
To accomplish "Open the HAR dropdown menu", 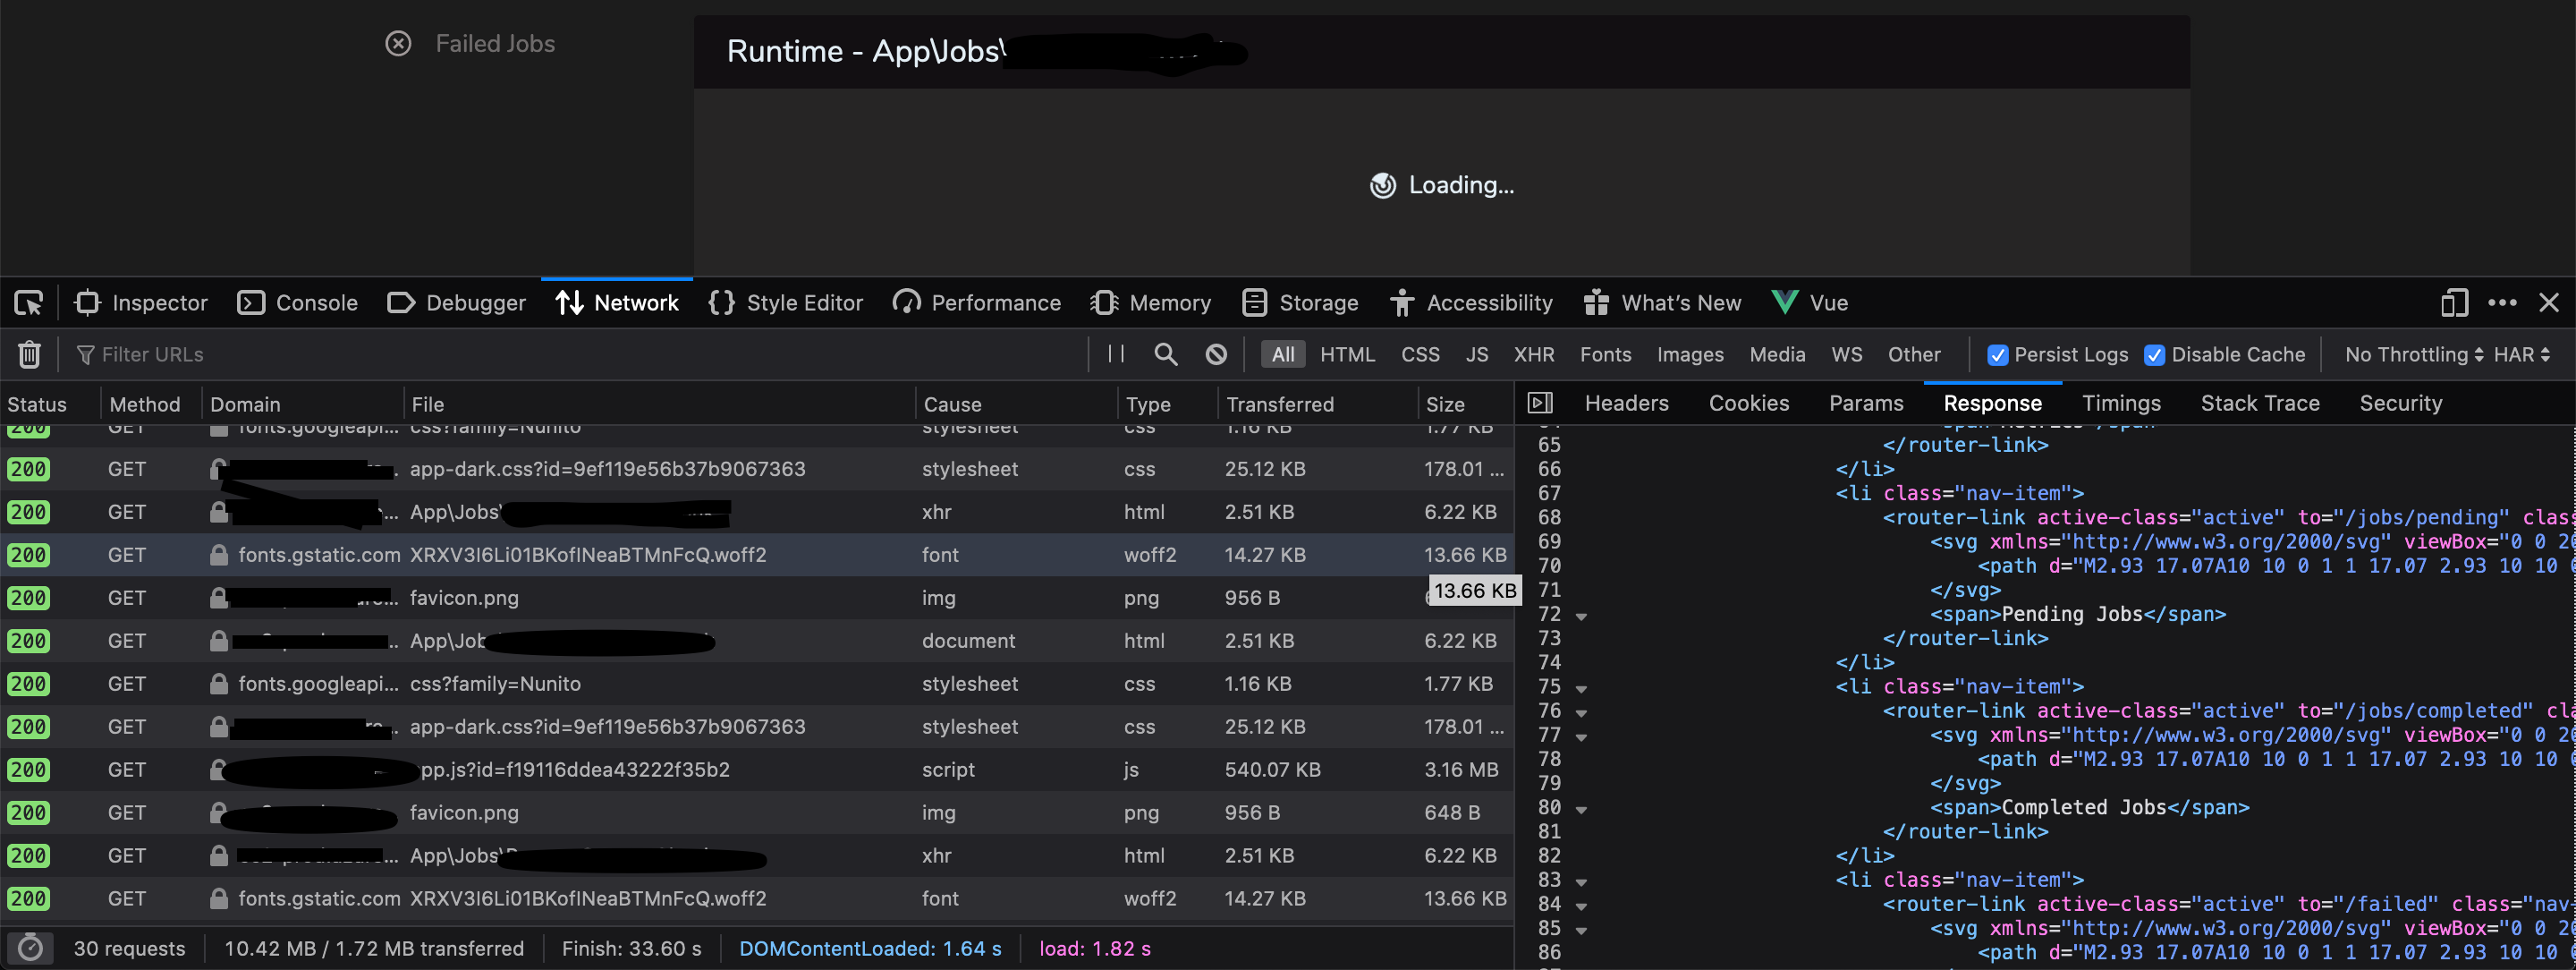I will pos(2521,355).
